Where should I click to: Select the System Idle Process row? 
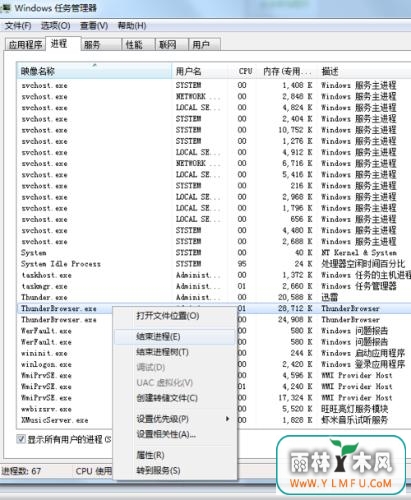(x=213, y=264)
